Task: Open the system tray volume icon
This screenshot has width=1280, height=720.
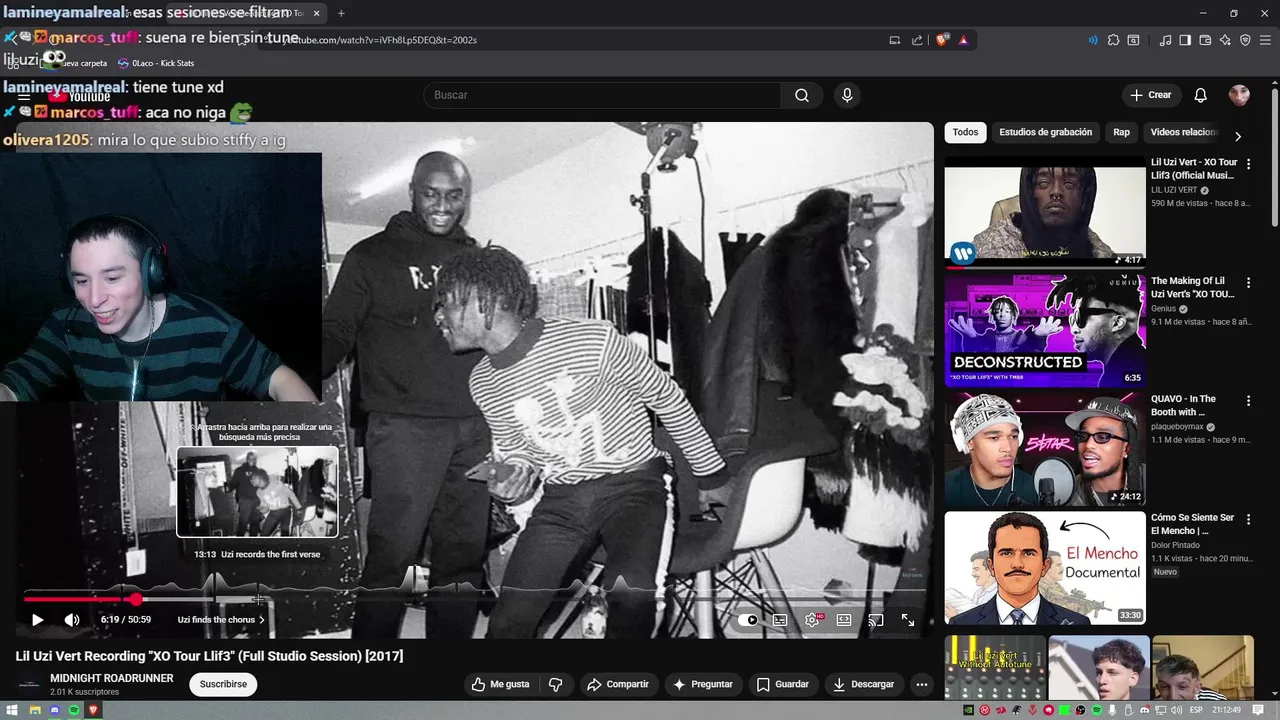Action: pyautogui.click(x=1177, y=710)
